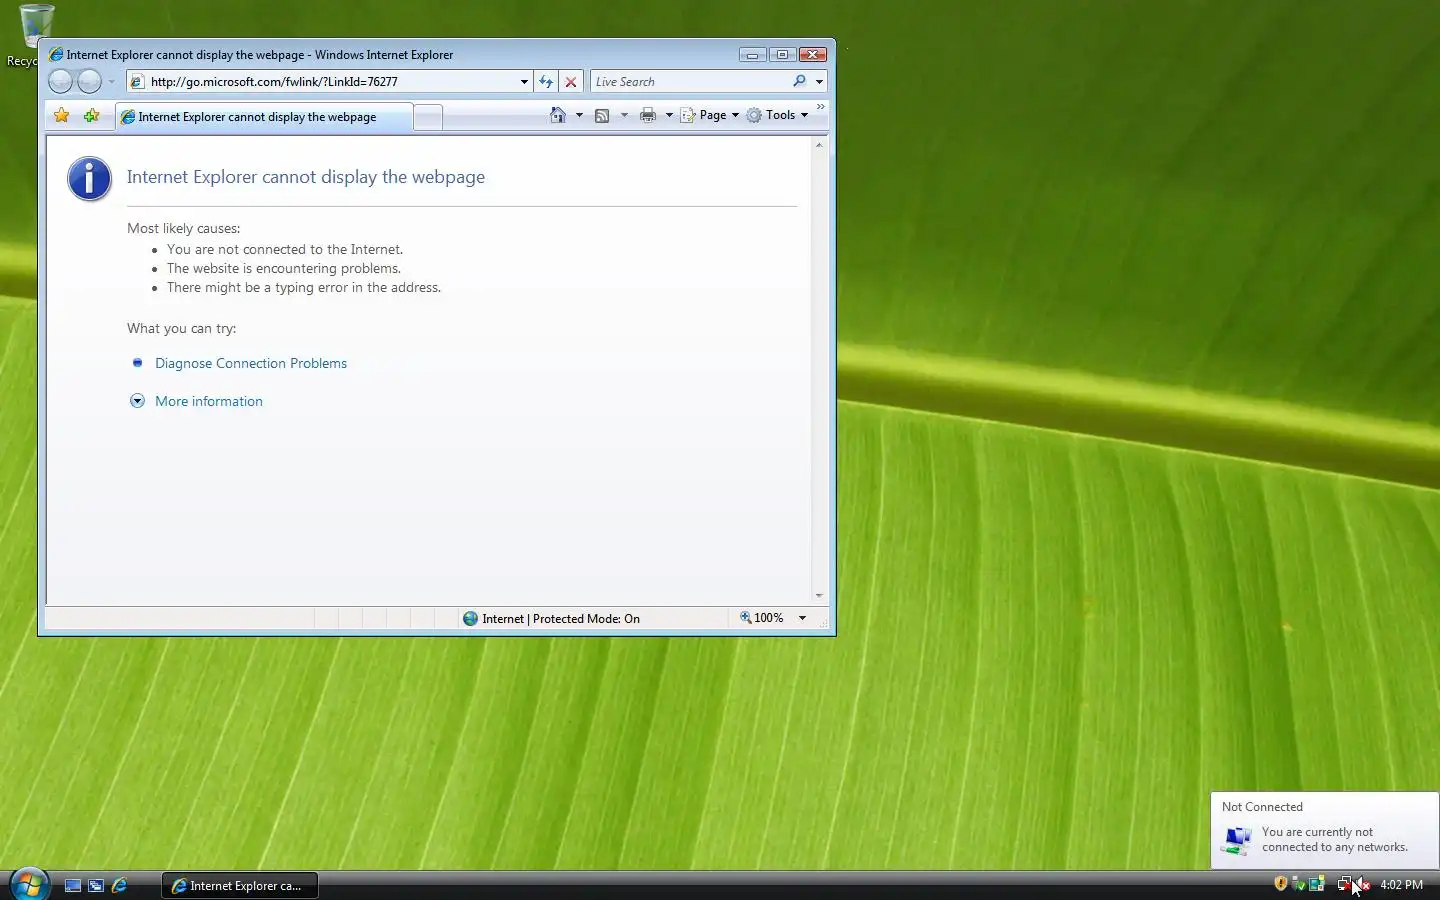The image size is (1440, 900).
Task: Open the zoom level dropdown arrow
Action: click(x=802, y=618)
